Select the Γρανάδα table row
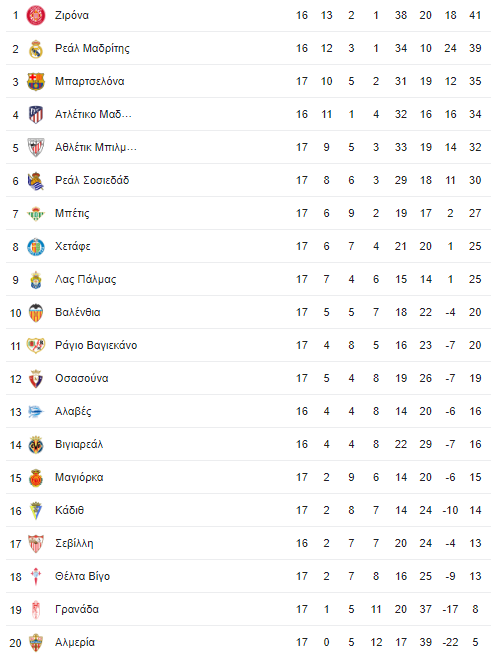This screenshot has width=491, height=659. [x=248, y=609]
